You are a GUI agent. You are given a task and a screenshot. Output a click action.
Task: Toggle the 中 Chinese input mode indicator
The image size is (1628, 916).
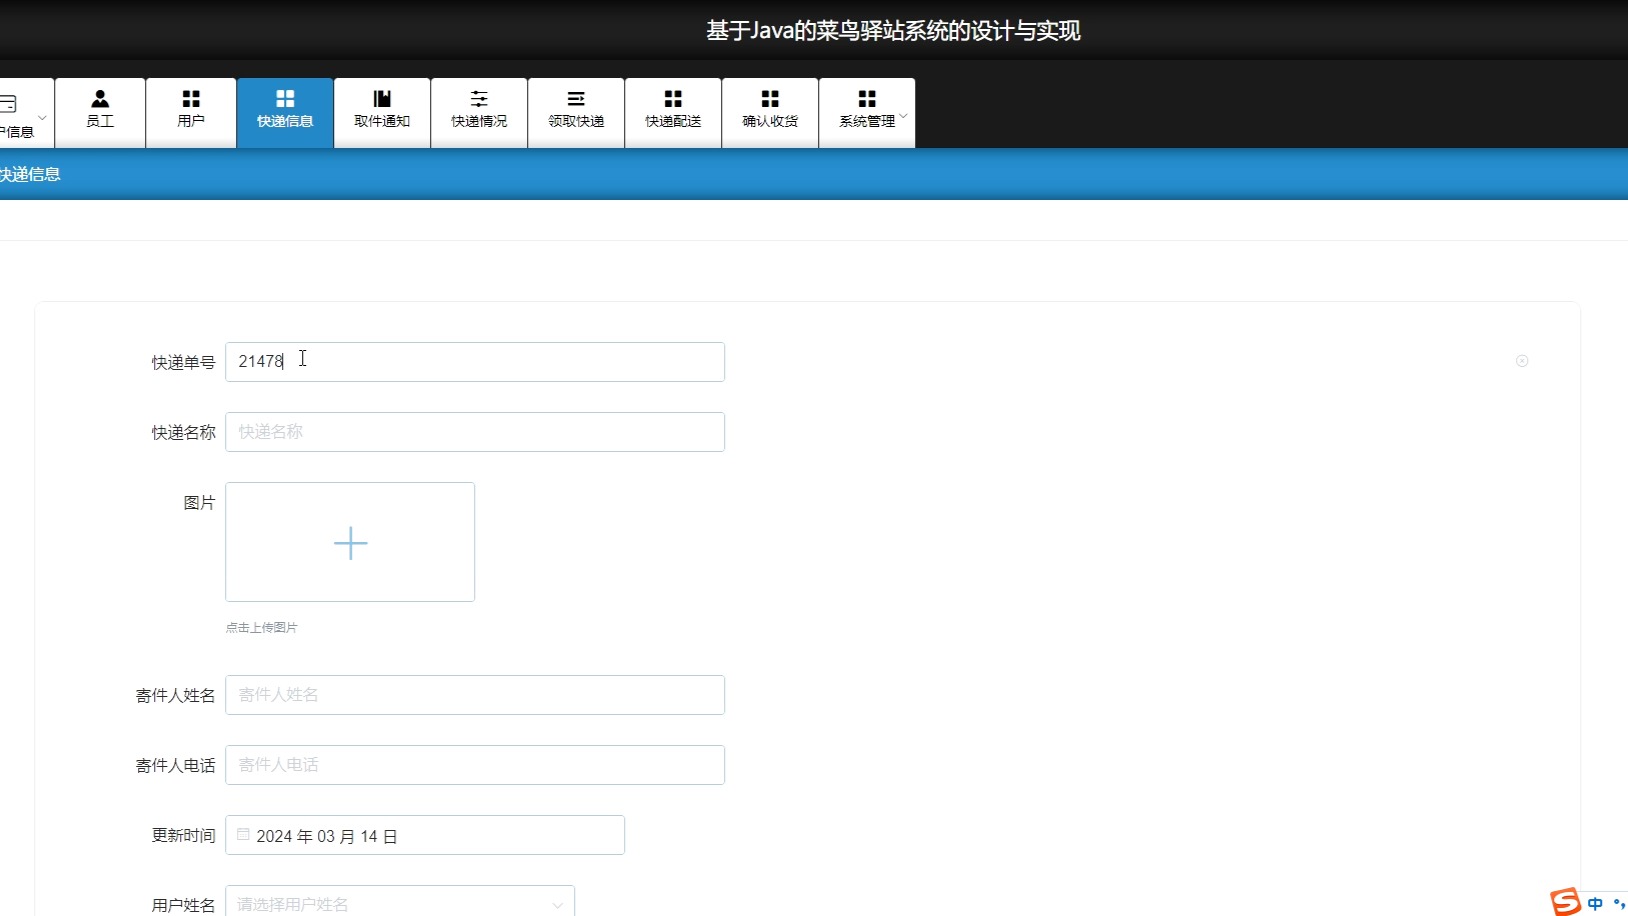pos(1595,903)
